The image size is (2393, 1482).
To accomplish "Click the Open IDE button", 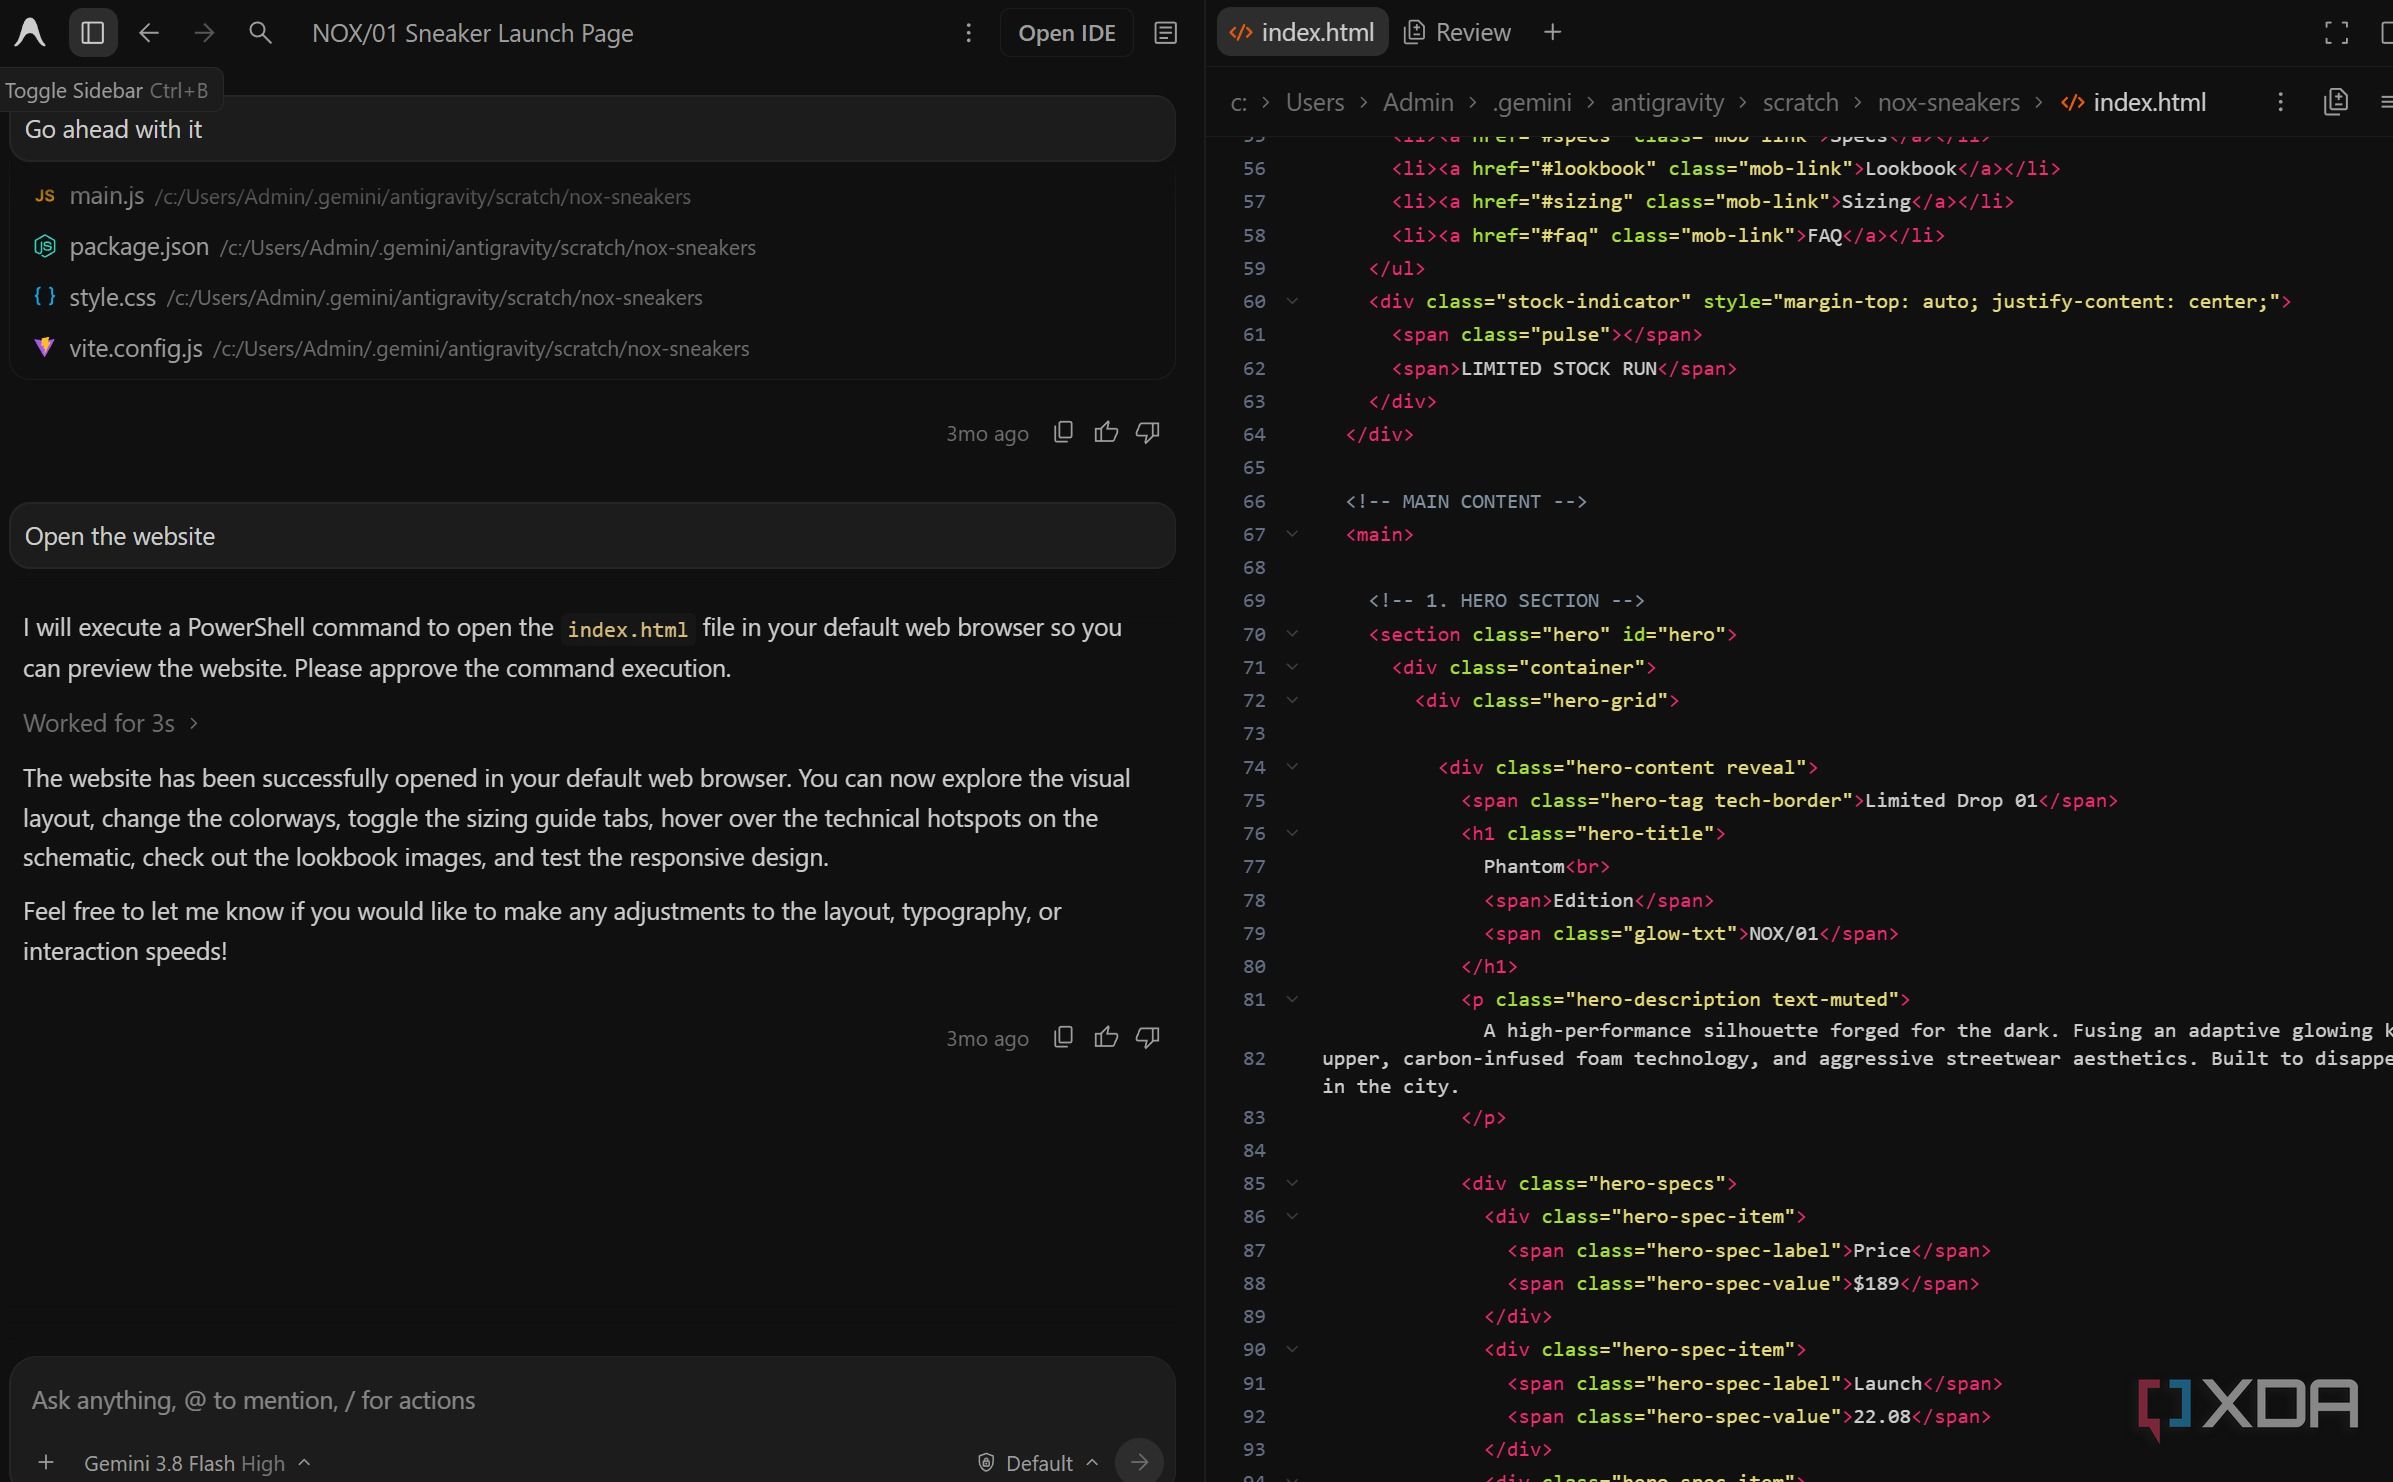I will click(1066, 33).
